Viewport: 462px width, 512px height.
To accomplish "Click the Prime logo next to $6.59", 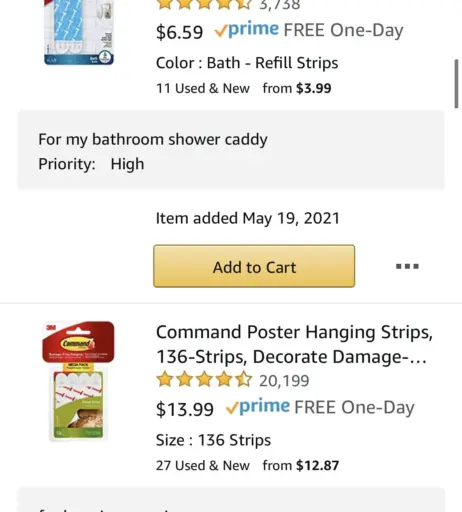I will coord(247,30).
